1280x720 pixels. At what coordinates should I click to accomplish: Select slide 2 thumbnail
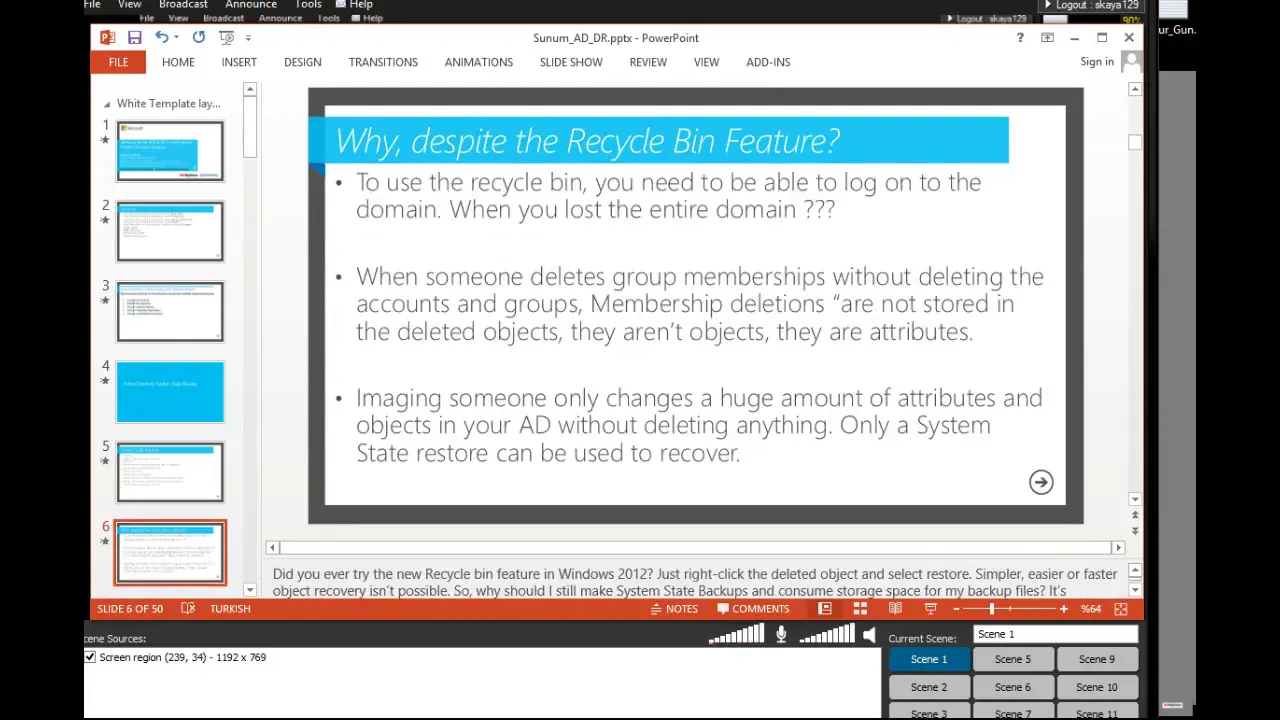[x=170, y=231]
